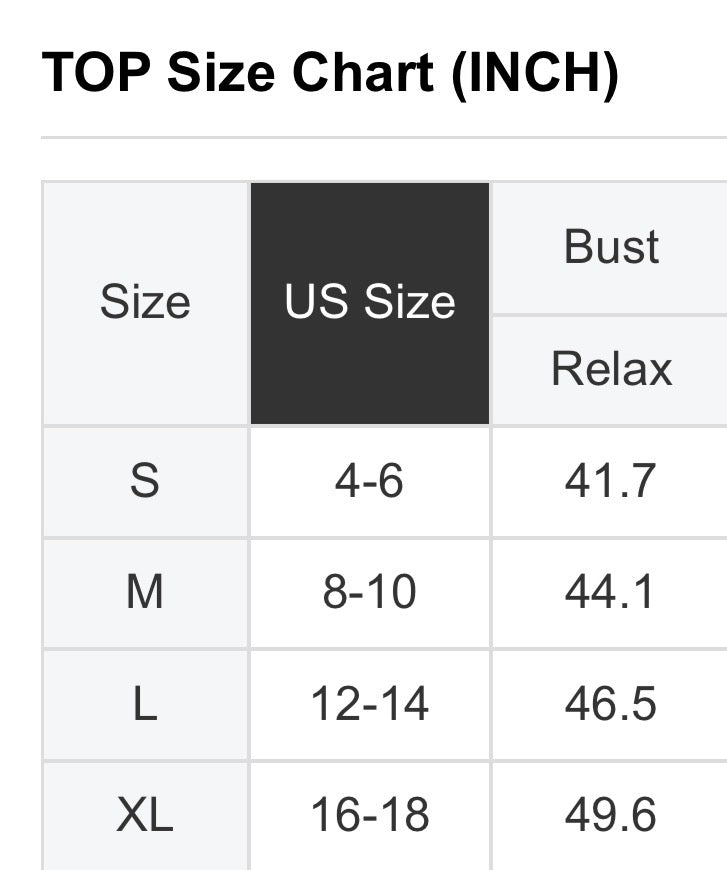Click the 8-10 US size cell
Viewport: 727px width, 870px height.
(370, 592)
